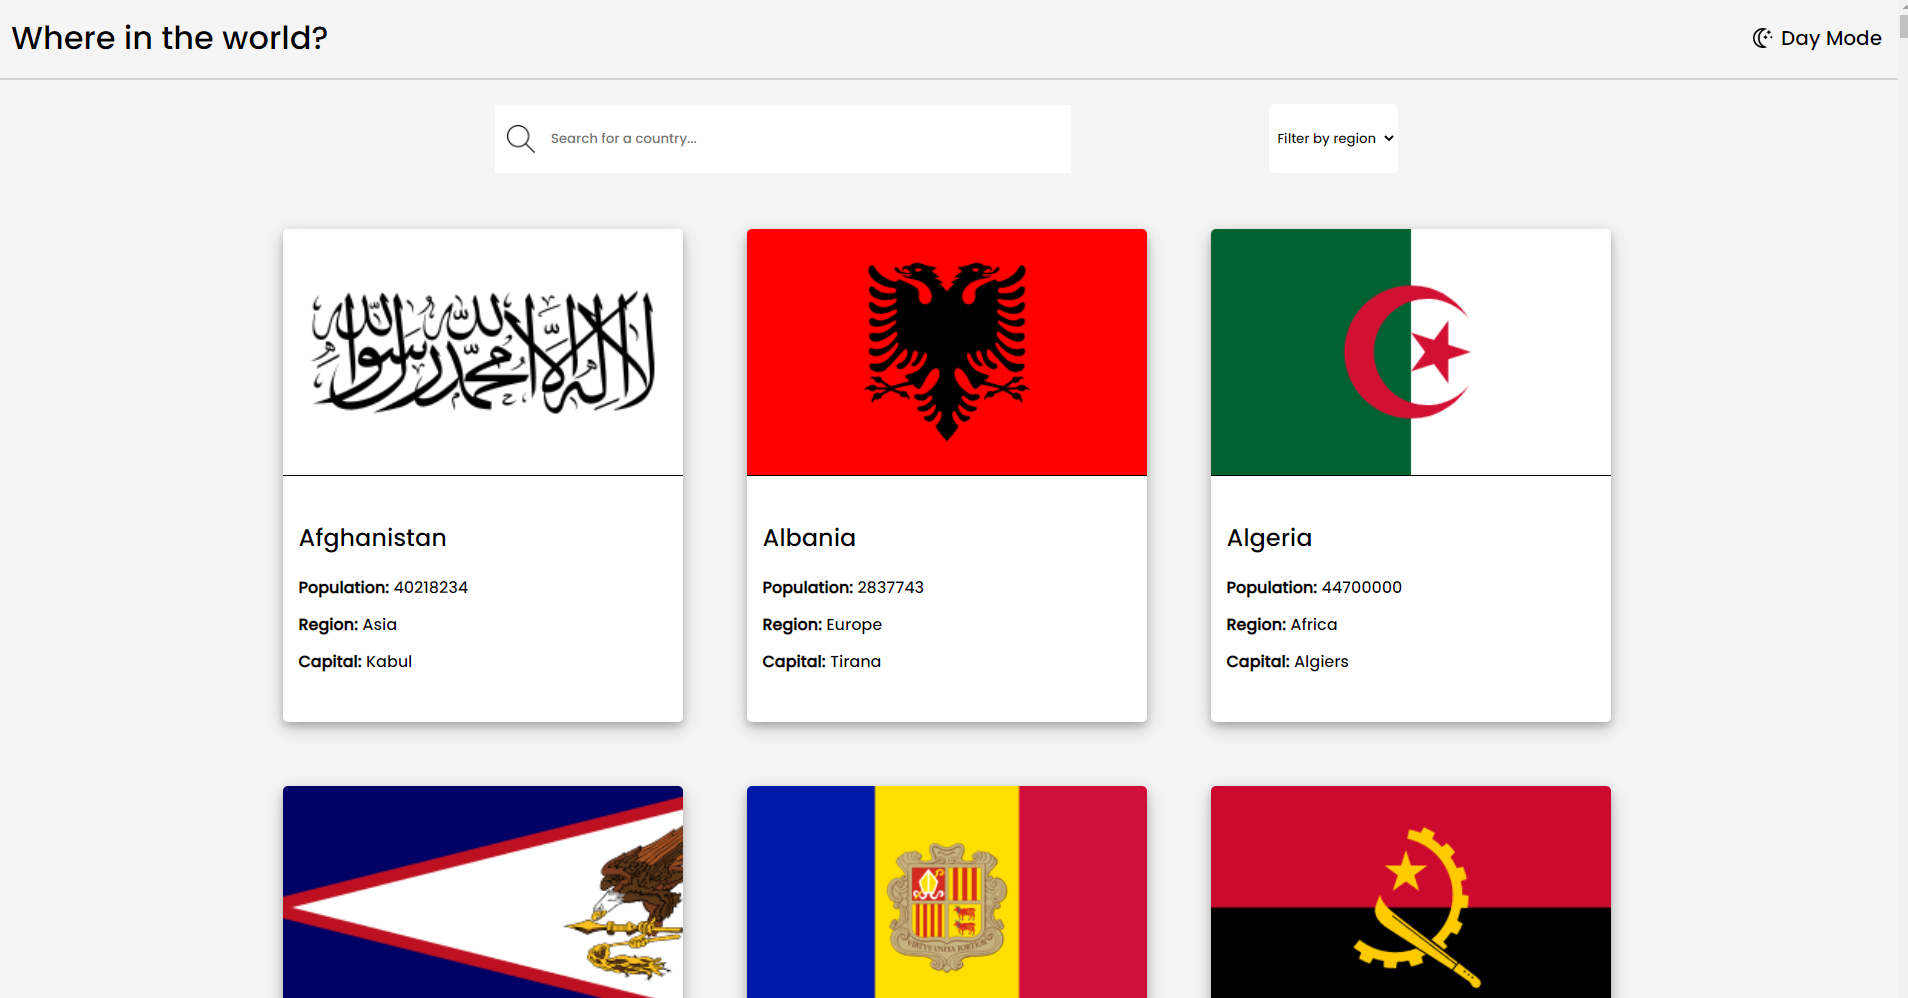
Task: Click the Afghanistan country name
Action: (372, 537)
